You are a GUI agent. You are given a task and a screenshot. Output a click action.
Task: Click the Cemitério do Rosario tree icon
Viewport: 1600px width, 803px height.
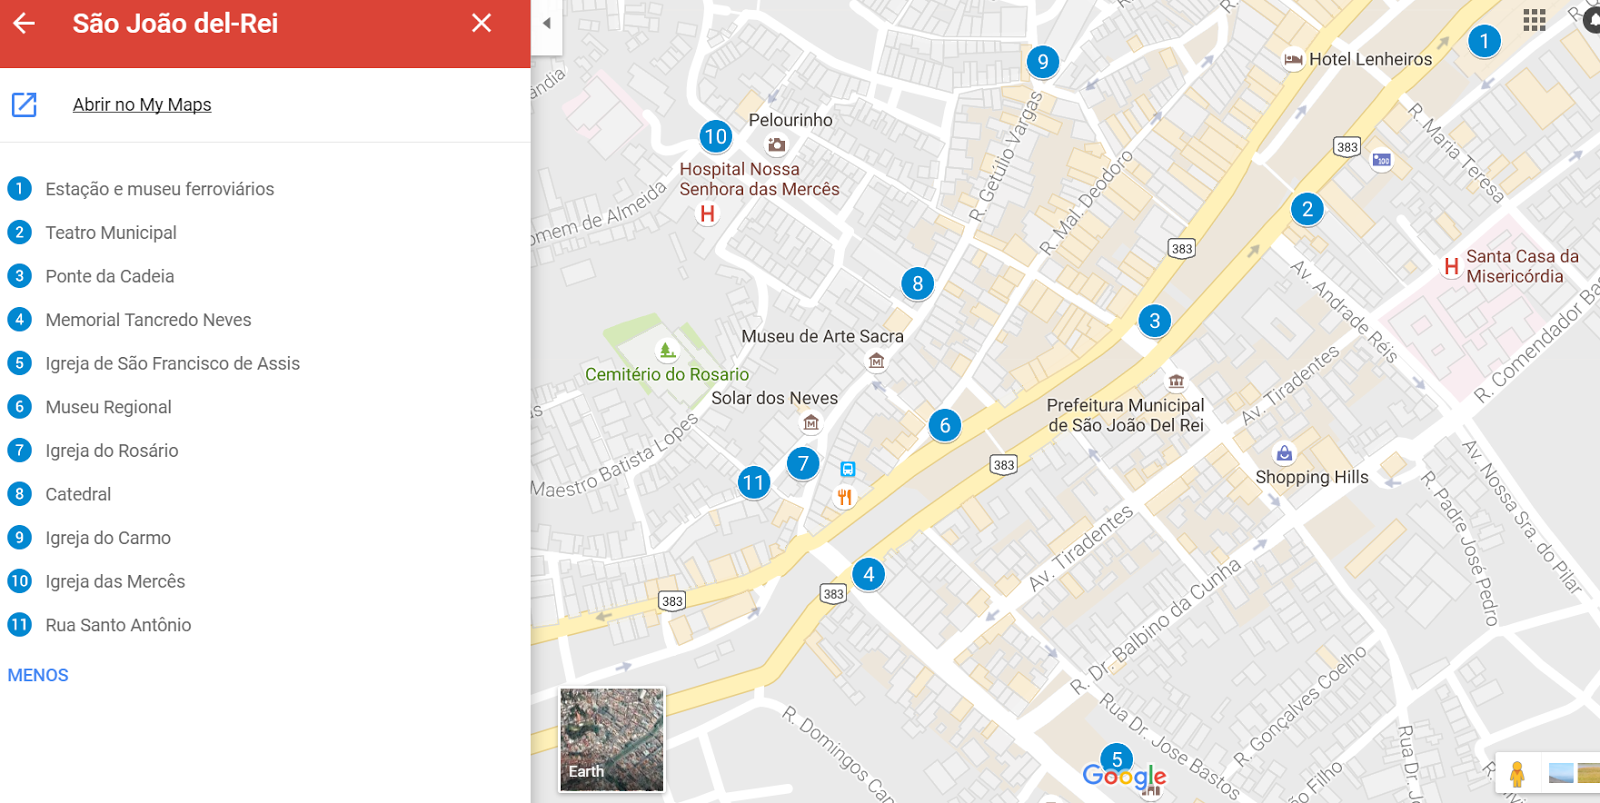667,350
